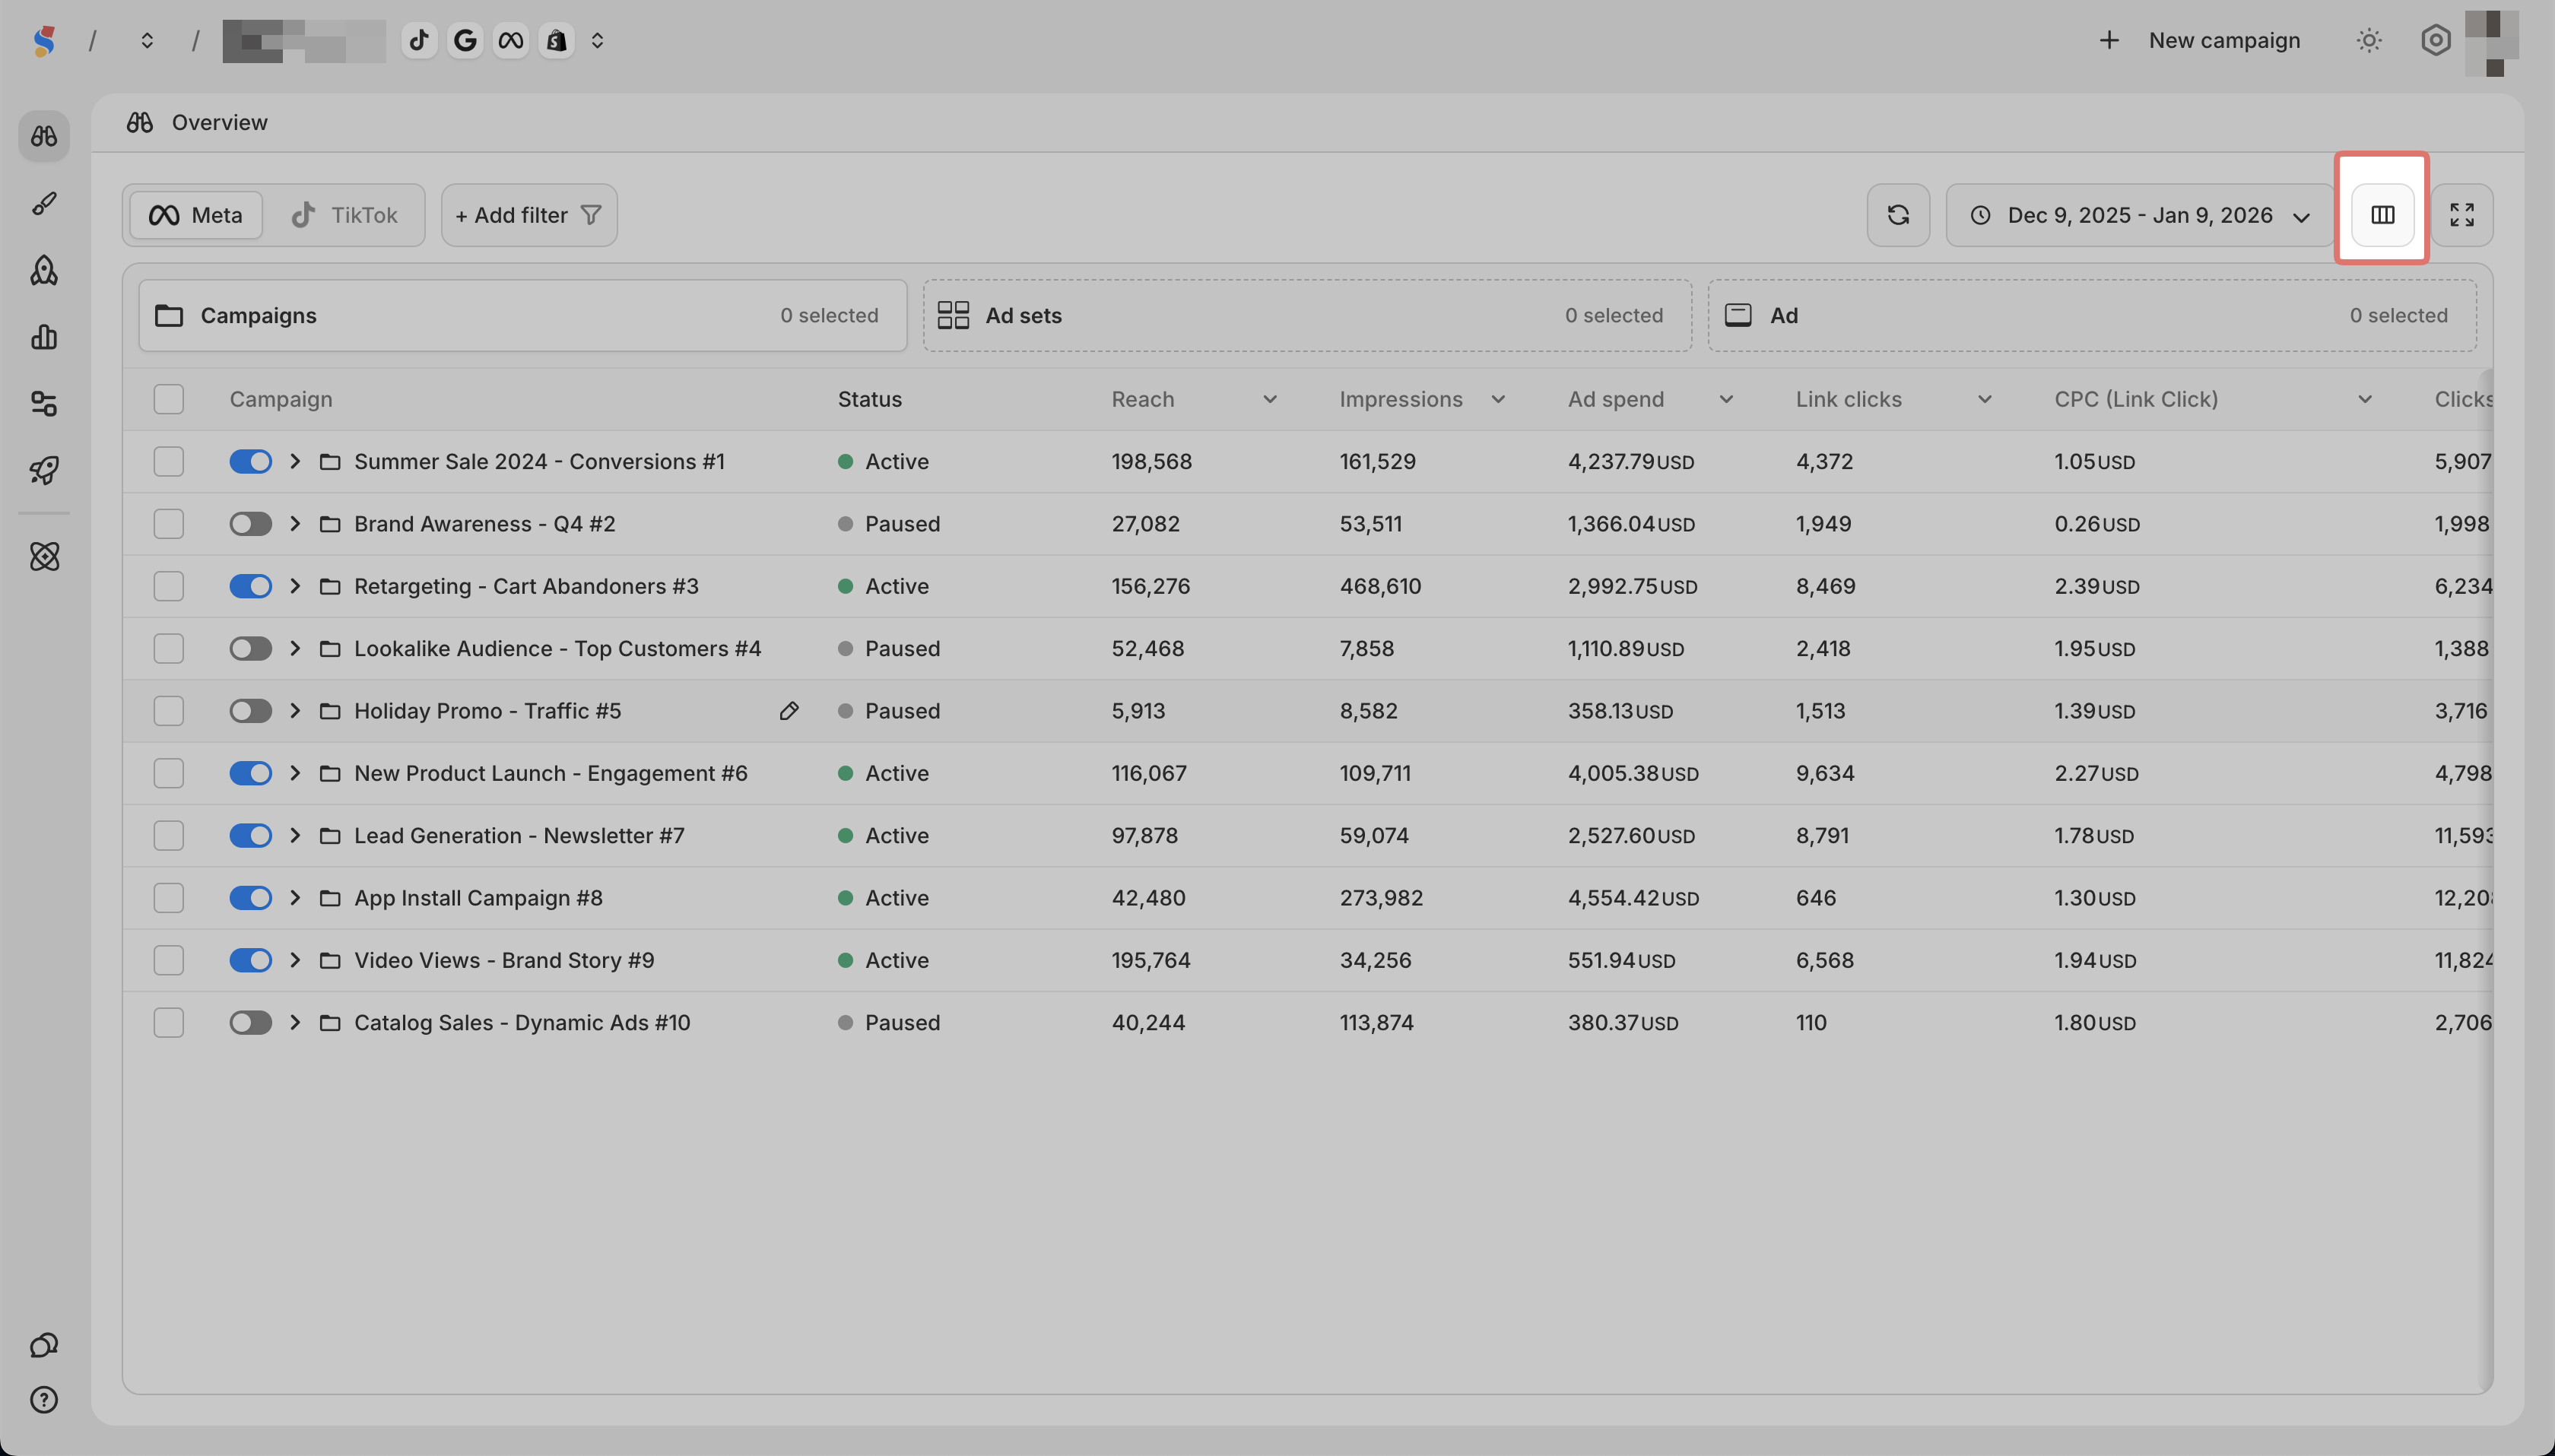
Task: Click the New campaign button
Action: [2200, 41]
